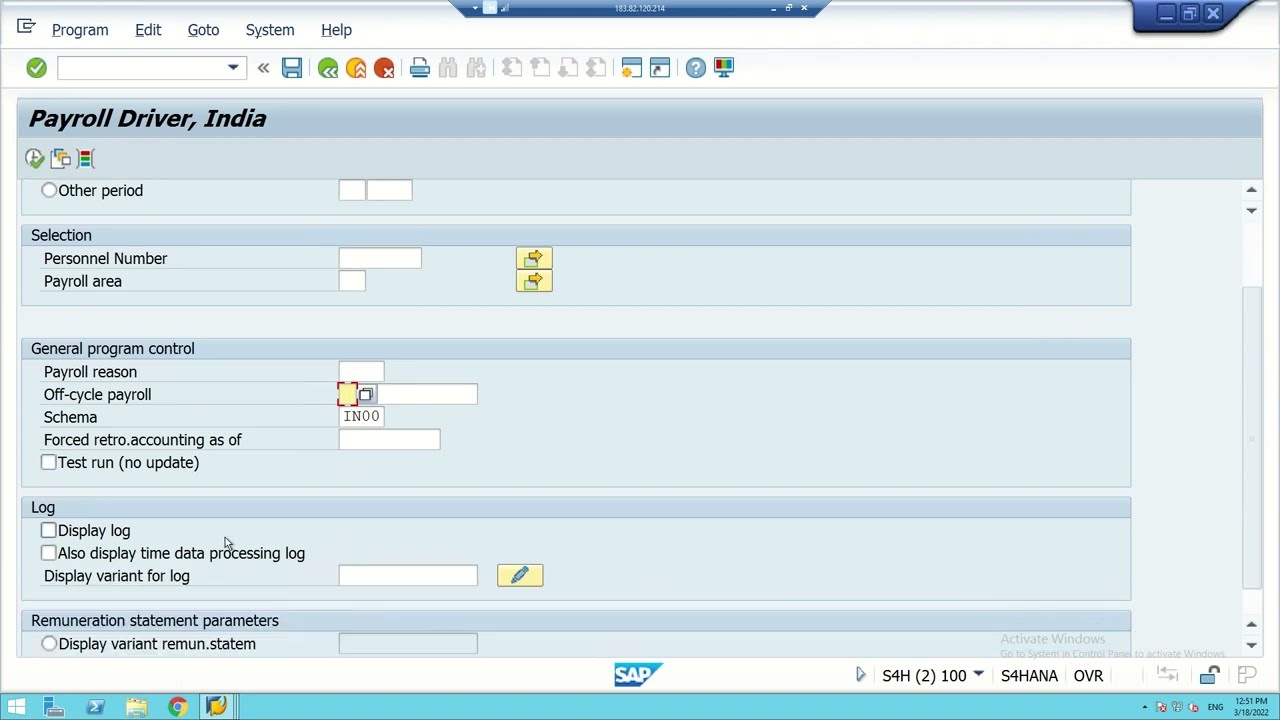Click the Payroll area input field

pyautogui.click(x=352, y=281)
